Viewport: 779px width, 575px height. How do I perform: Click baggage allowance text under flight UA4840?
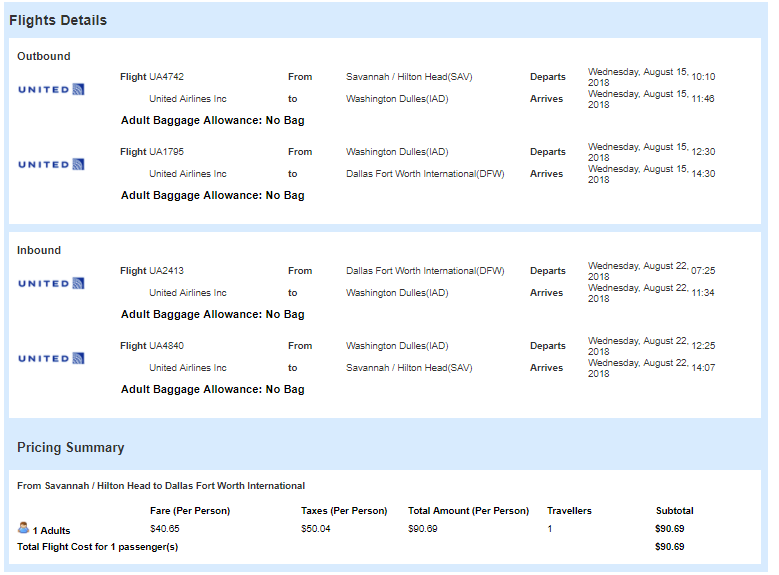[213, 390]
